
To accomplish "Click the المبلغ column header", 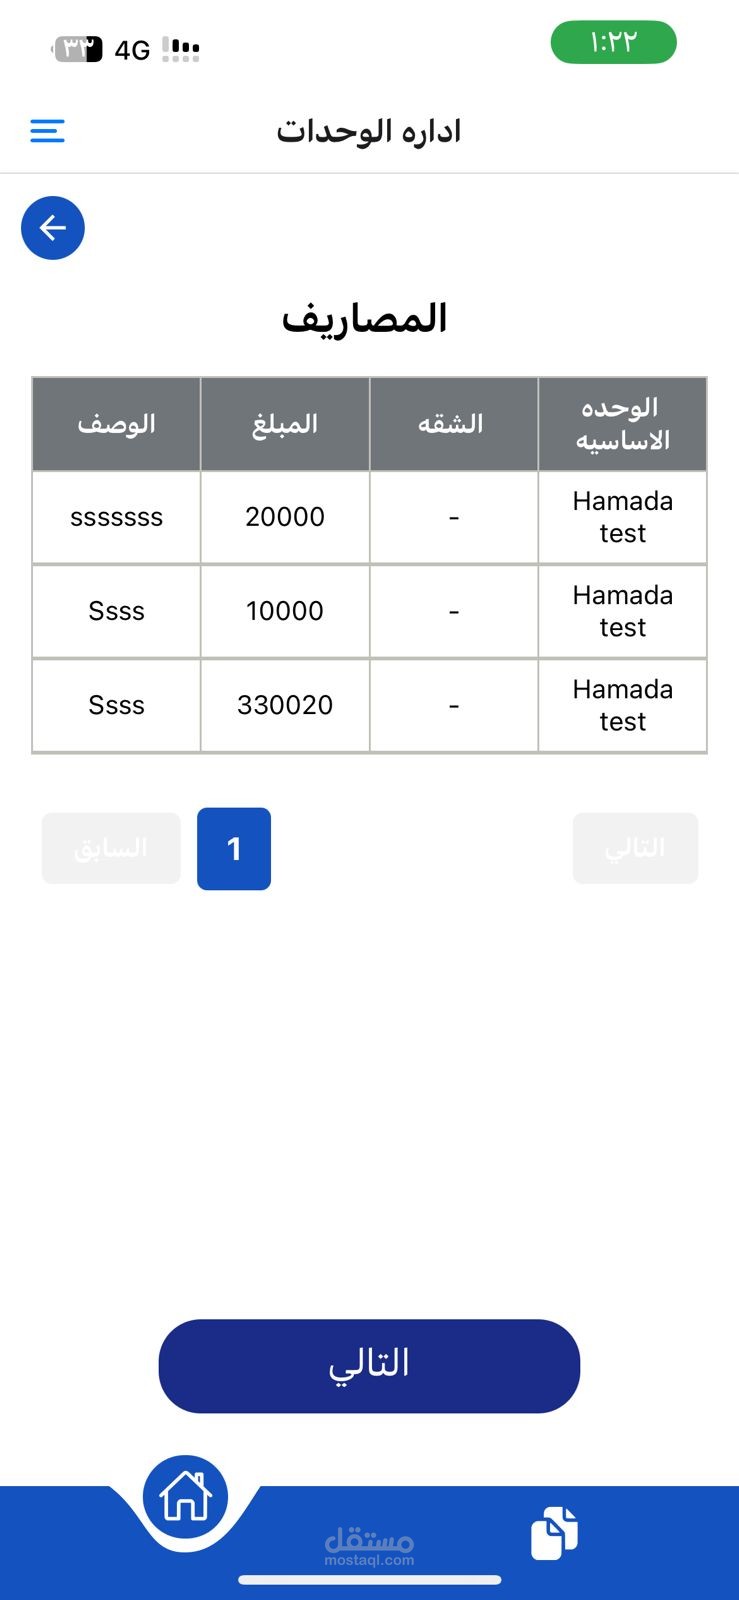I will pyautogui.click(x=285, y=424).
